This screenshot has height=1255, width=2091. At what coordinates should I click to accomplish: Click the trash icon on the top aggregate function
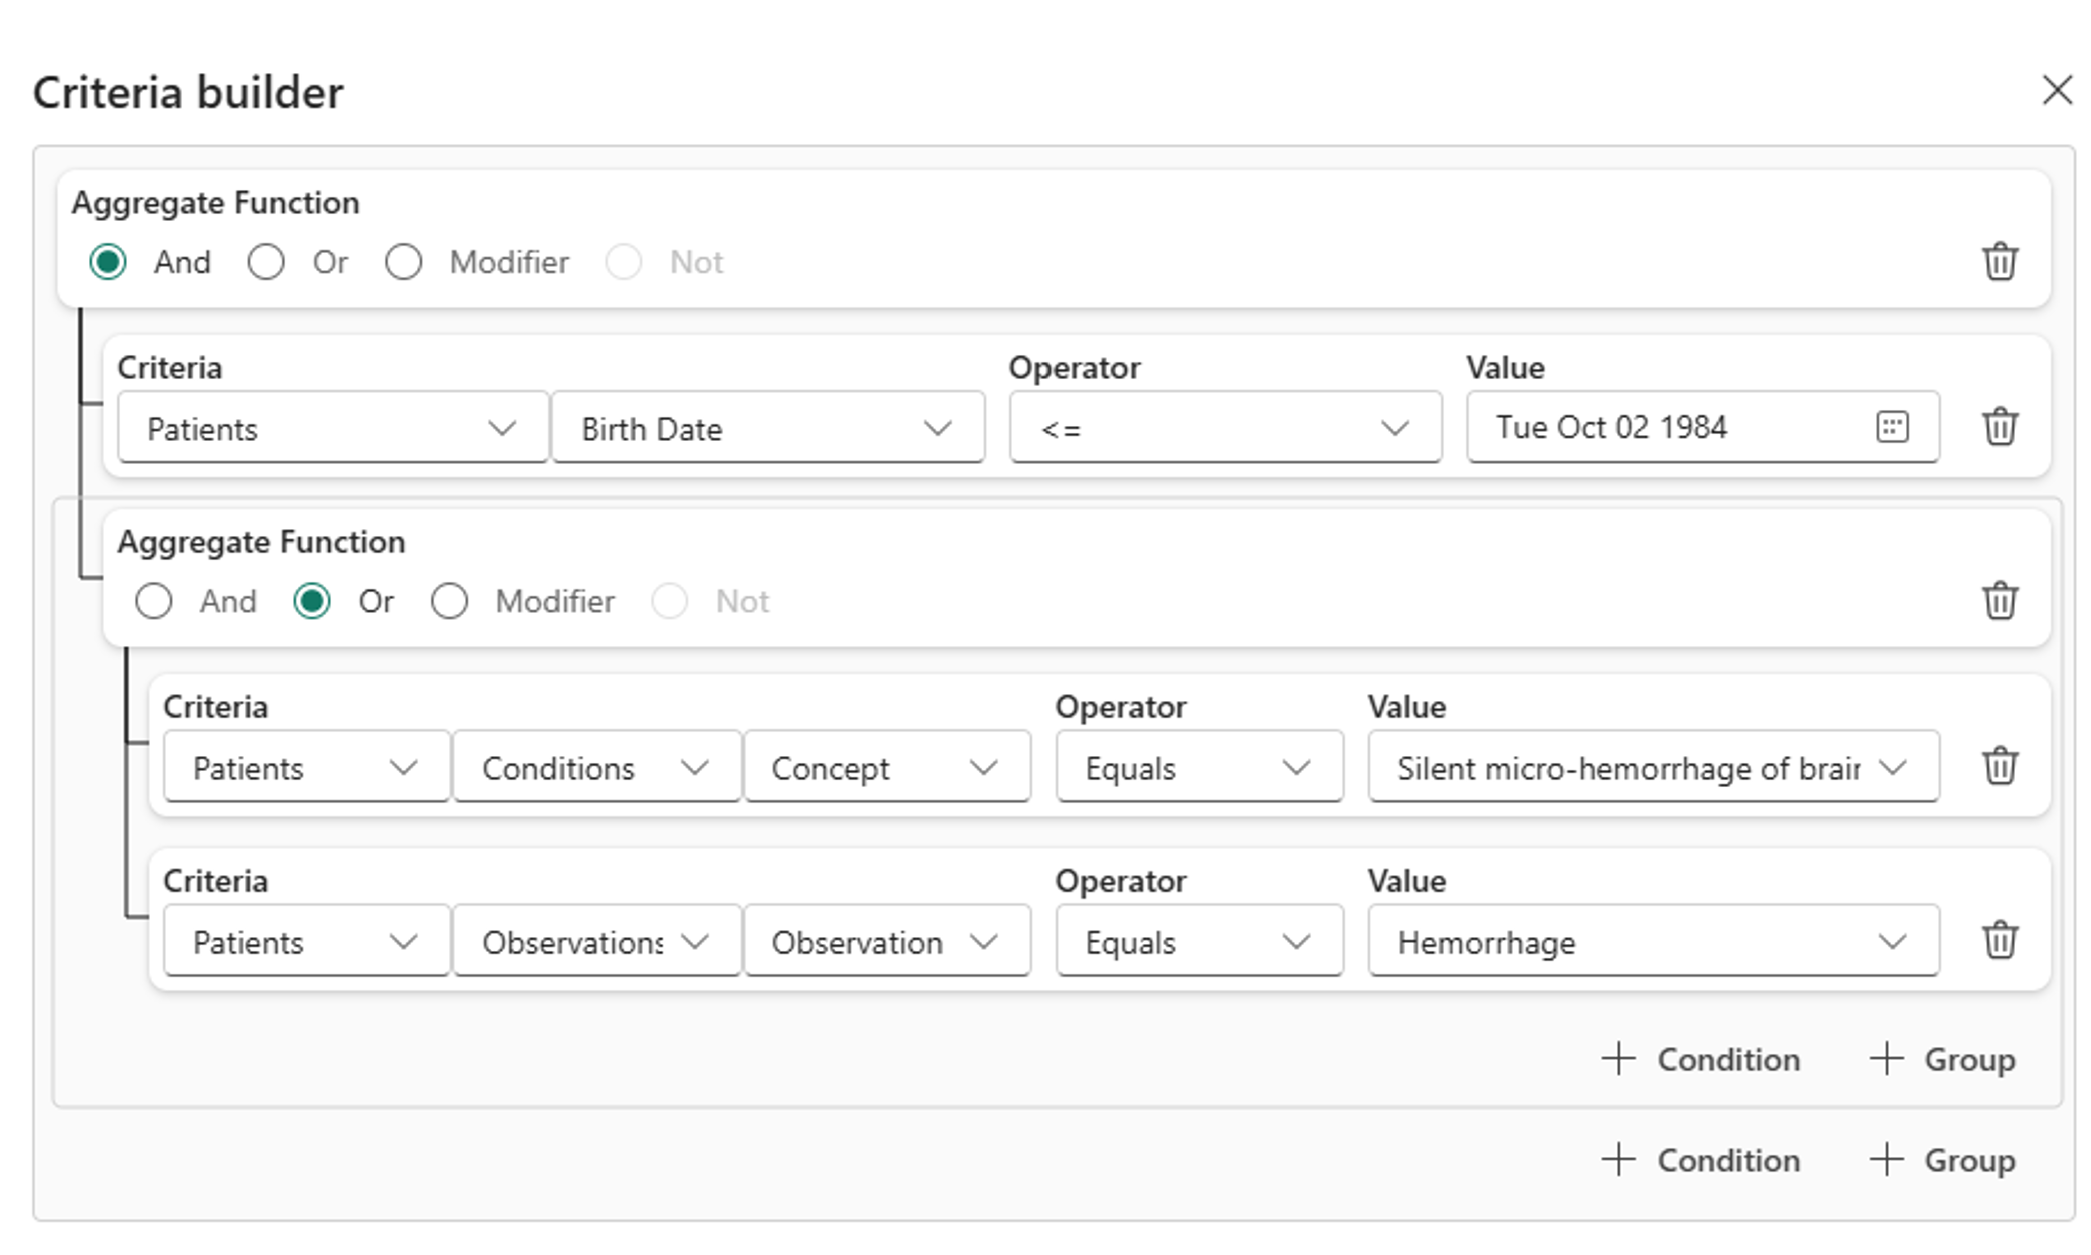2000,261
